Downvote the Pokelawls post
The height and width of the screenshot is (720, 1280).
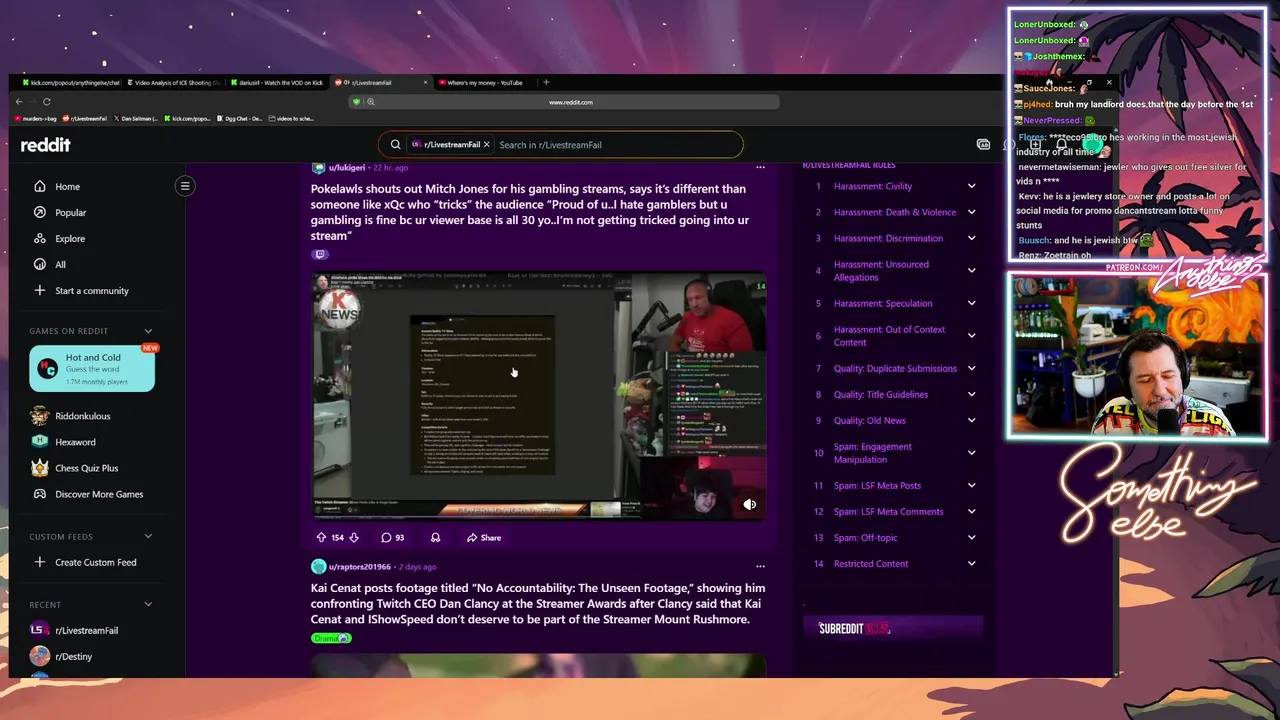coord(353,538)
